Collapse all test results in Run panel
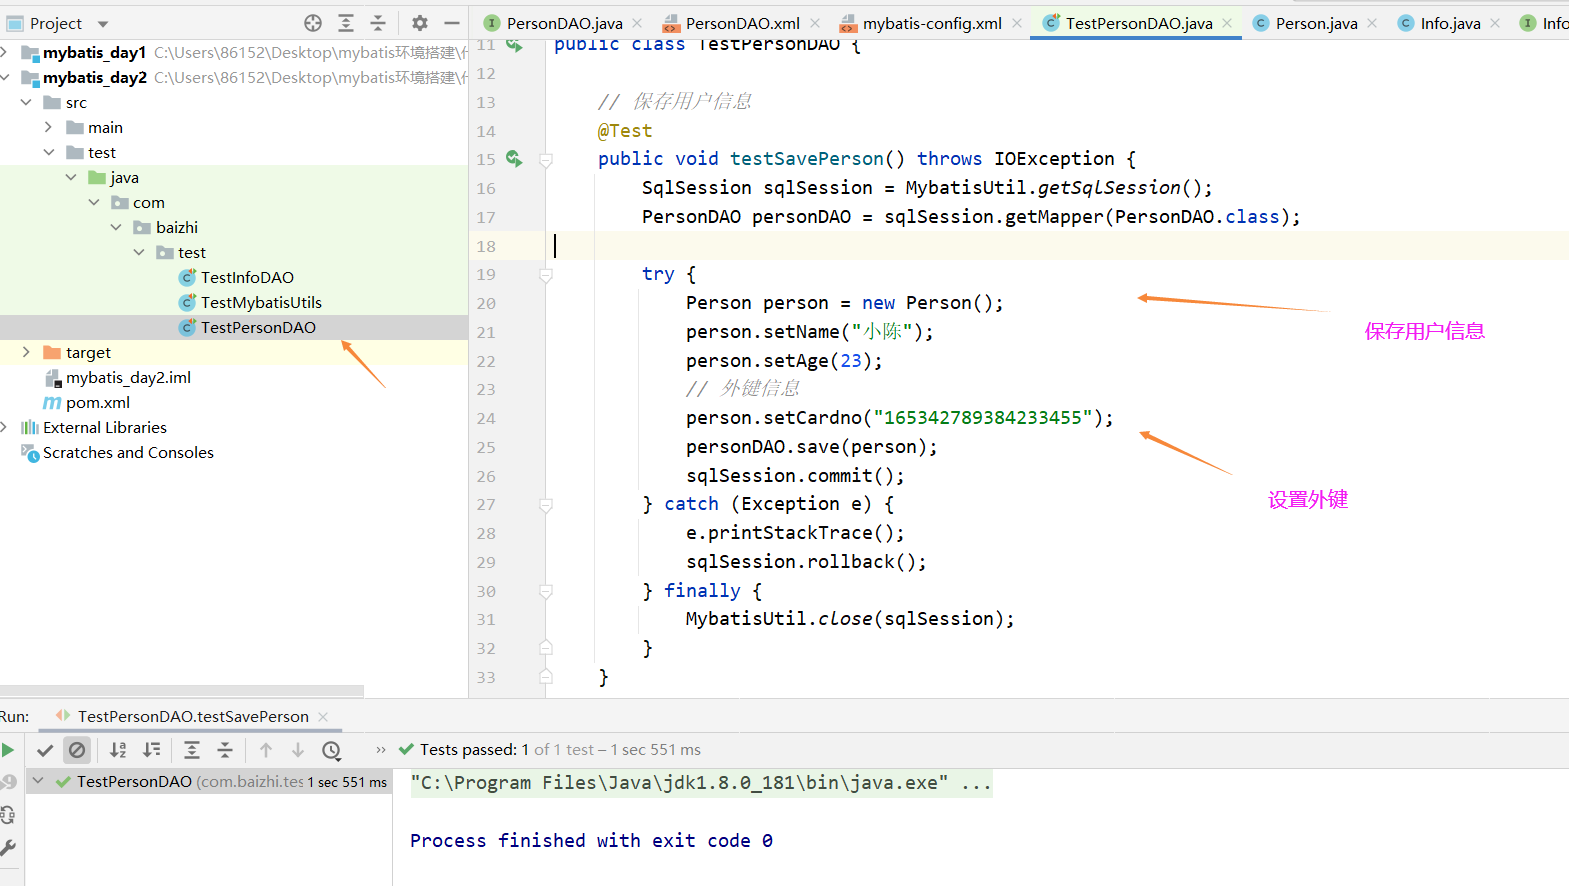 pyautogui.click(x=225, y=750)
